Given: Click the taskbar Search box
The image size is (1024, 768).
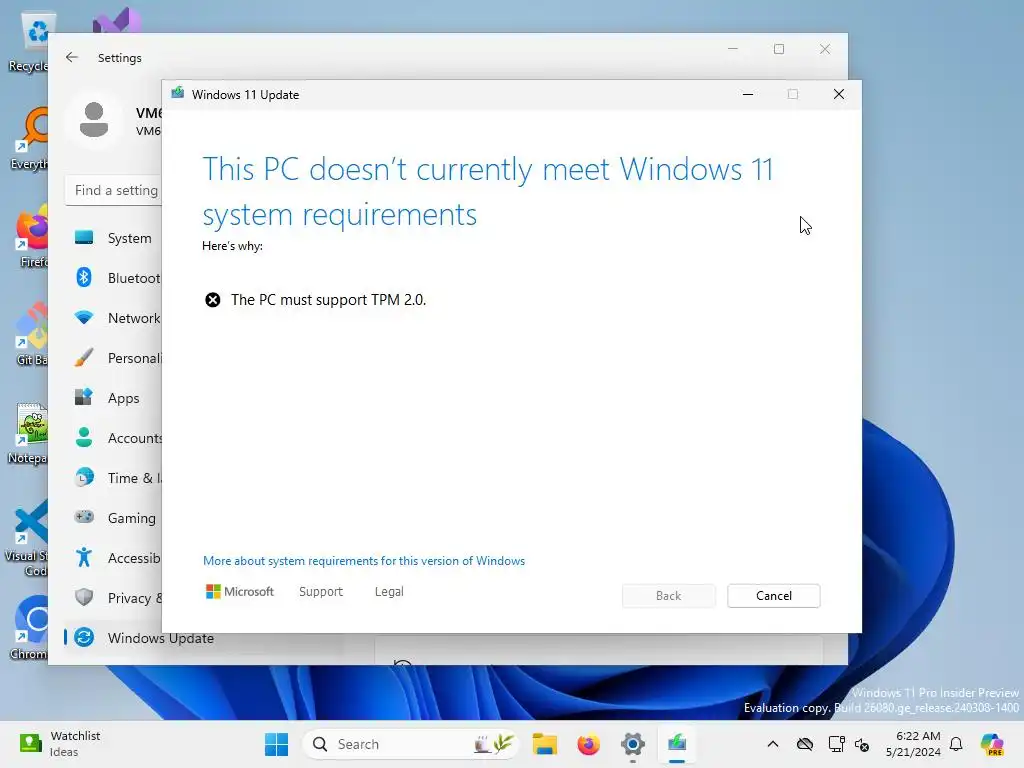Looking at the screenshot, I should coord(410,744).
